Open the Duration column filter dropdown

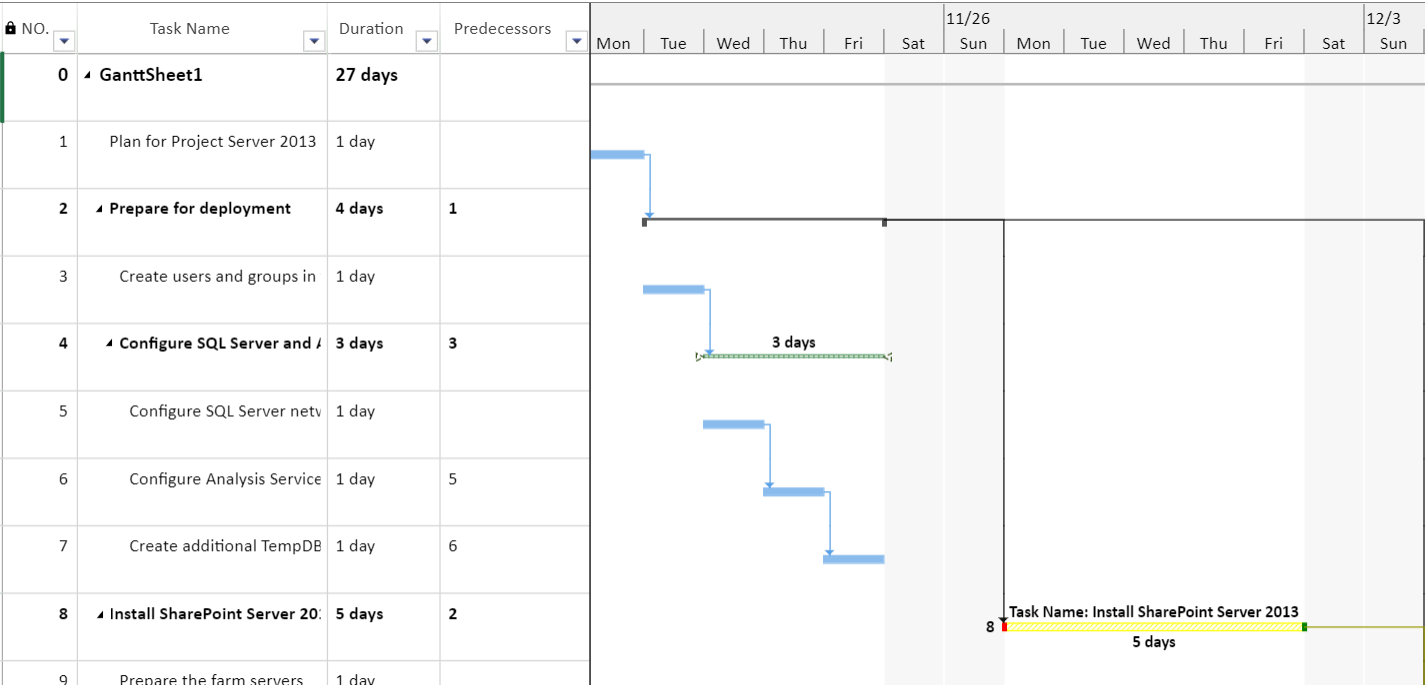[x=427, y=41]
